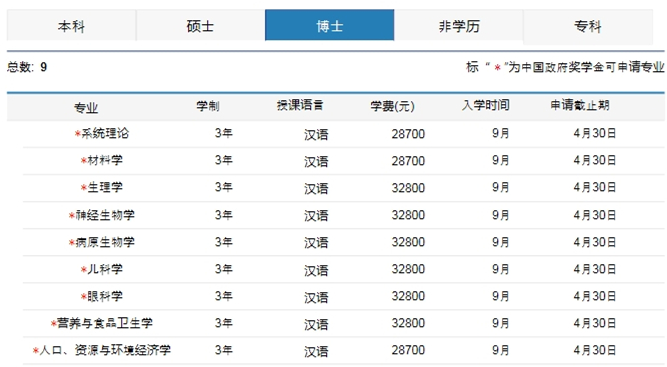This screenshot has width=667, height=367.
Task: Go to the 非学历 tab
Action: pos(459,26)
